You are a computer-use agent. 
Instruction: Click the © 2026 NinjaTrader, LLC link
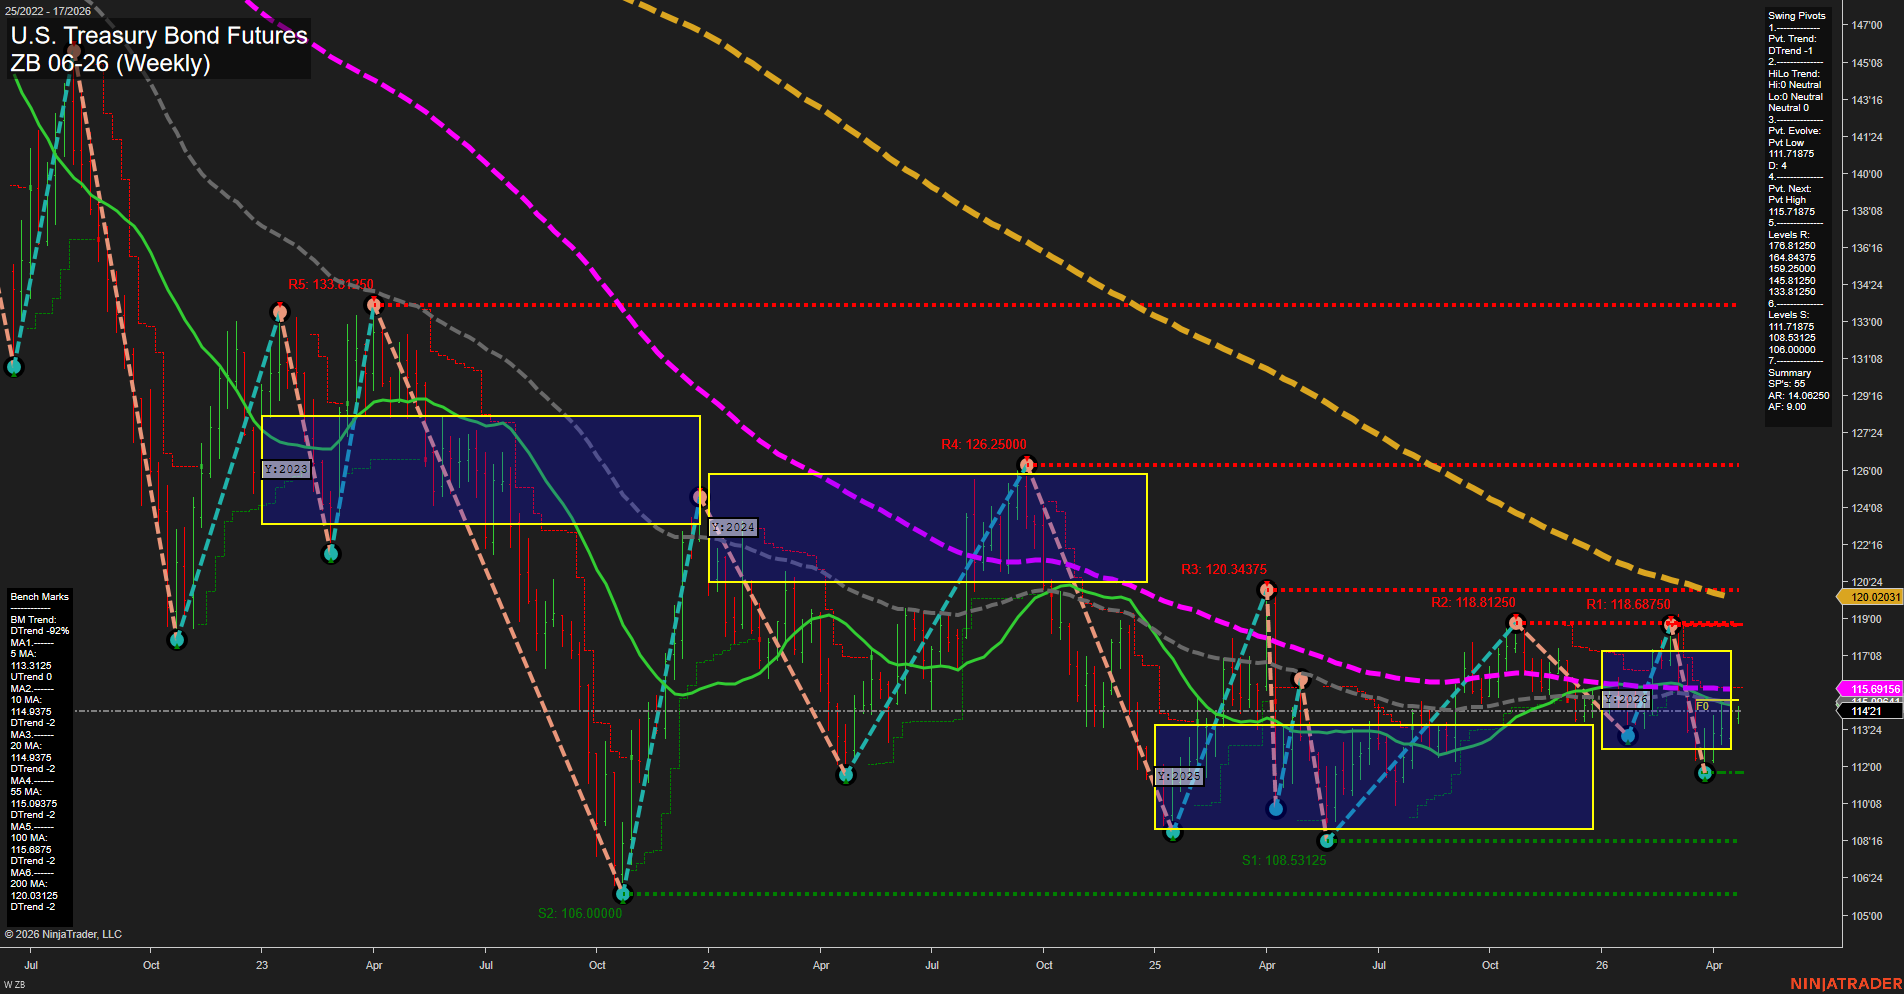(x=64, y=934)
